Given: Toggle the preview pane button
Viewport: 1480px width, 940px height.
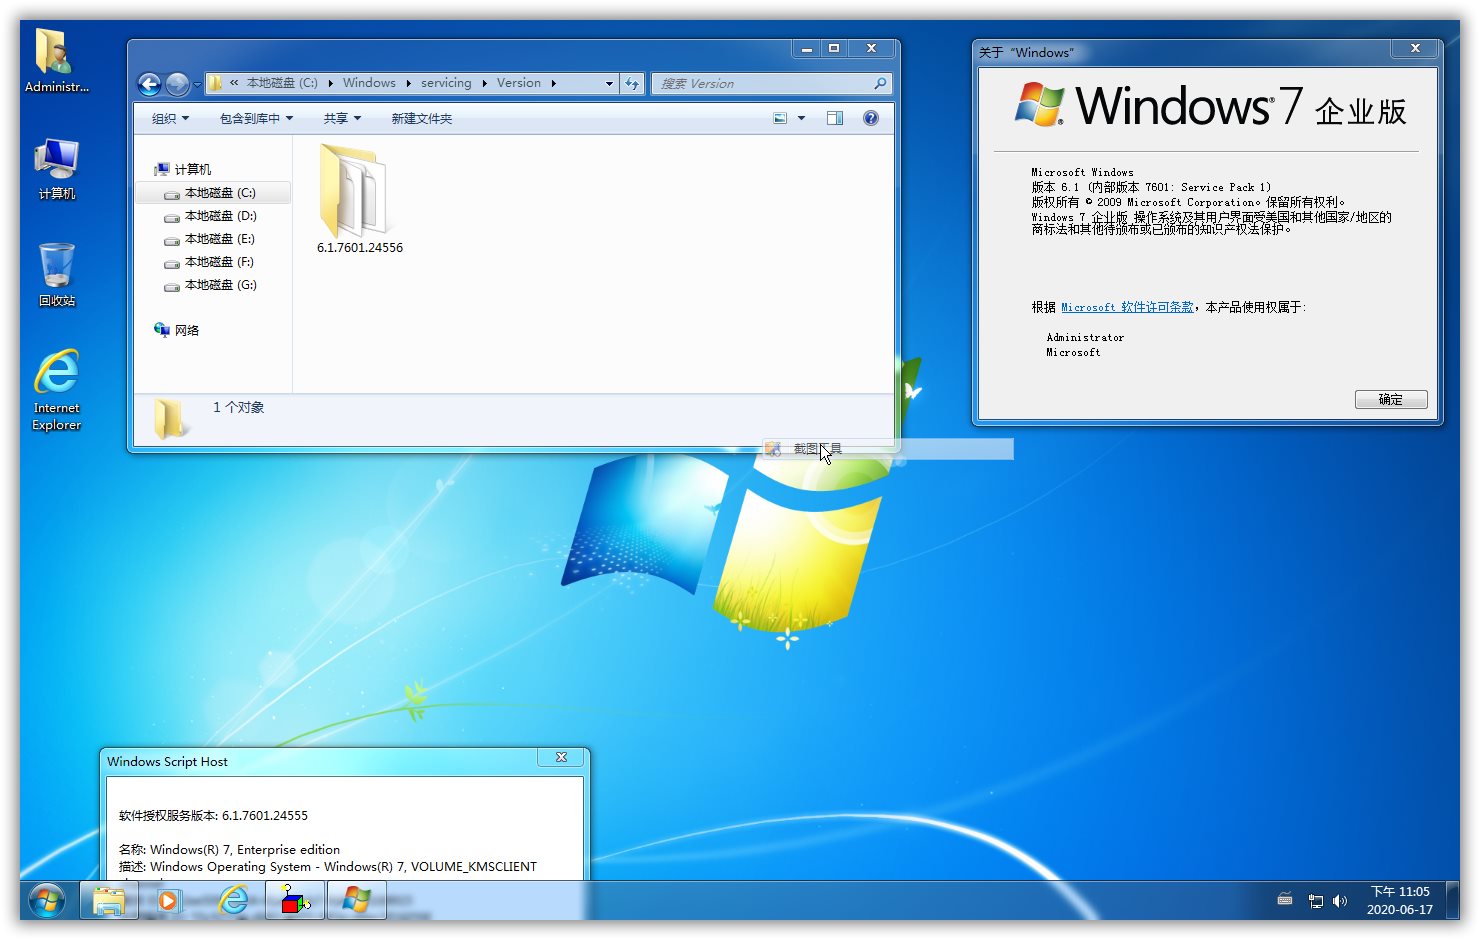Looking at the screenshot, I should point(835,118).
